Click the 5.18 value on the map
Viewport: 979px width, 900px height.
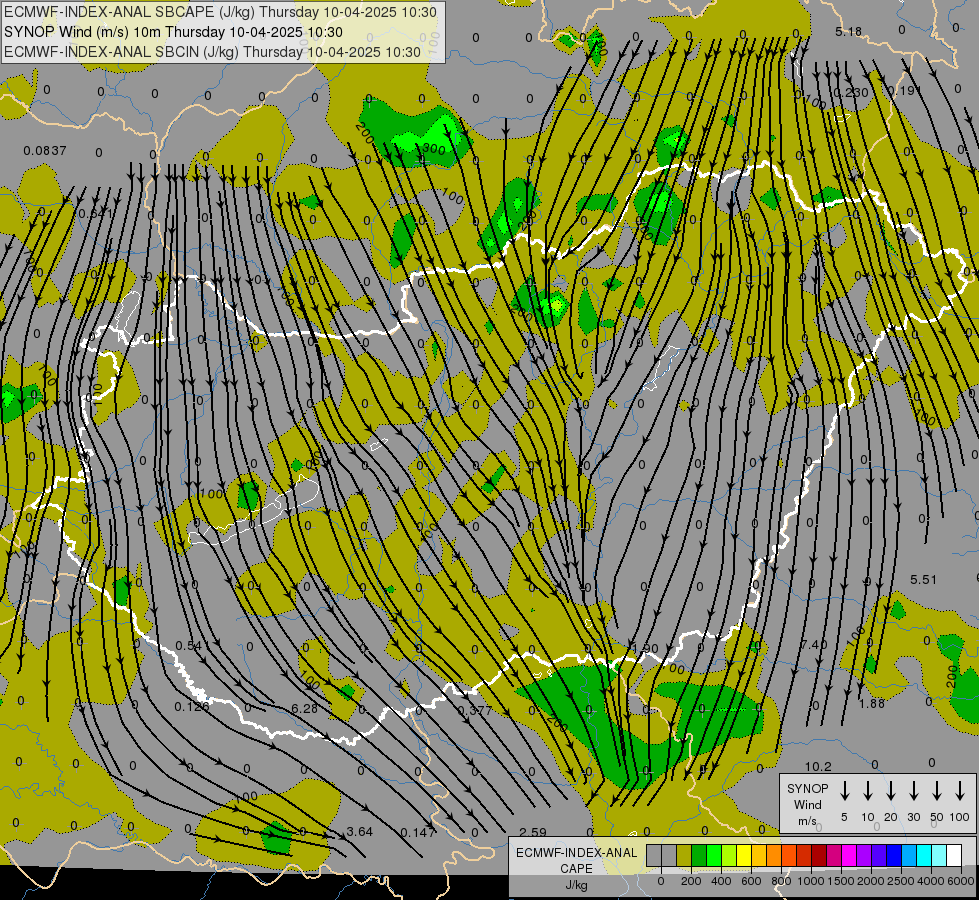pyautogui.click(x=849, y=31)
